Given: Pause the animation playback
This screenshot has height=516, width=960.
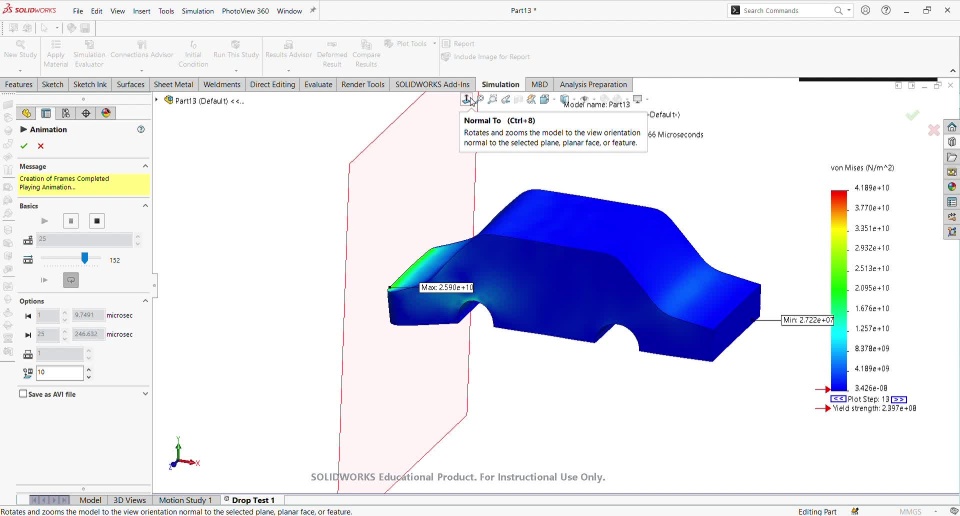Looking at the screenshot, I should pos(70,221).
